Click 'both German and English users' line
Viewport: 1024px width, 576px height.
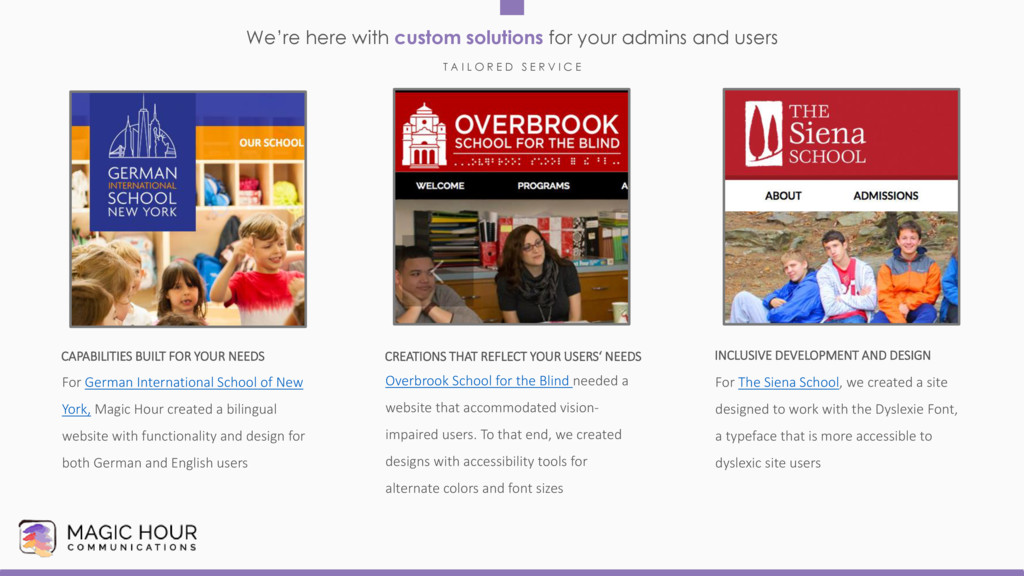155,463
